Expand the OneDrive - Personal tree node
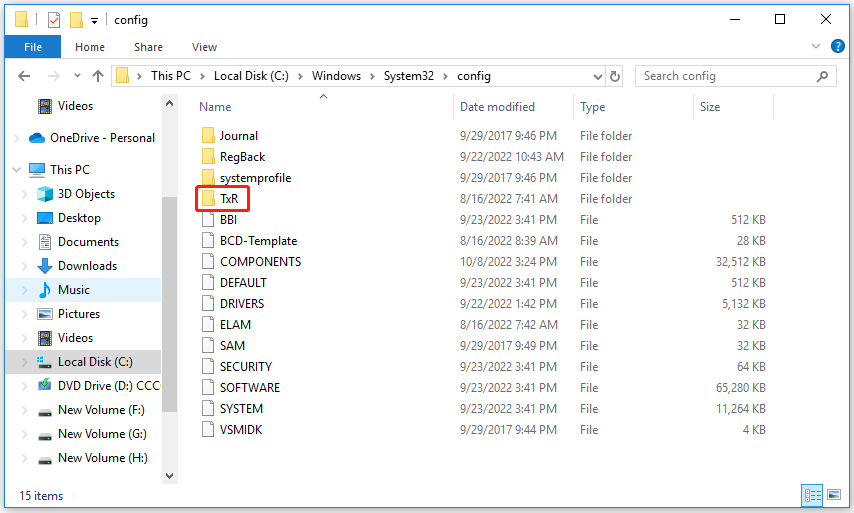This screenshot has height=513, width=854. coord(17,138)
